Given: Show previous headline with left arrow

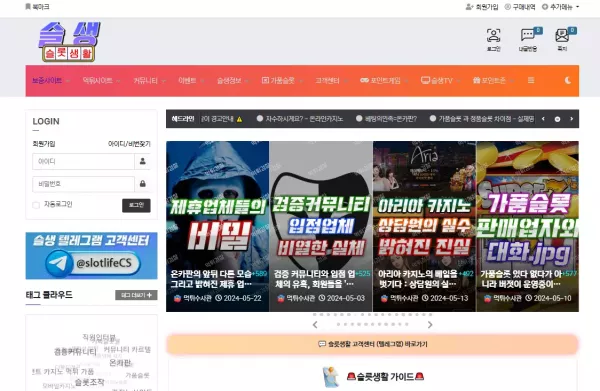Looking at the screenshot, I should (543, 119).
